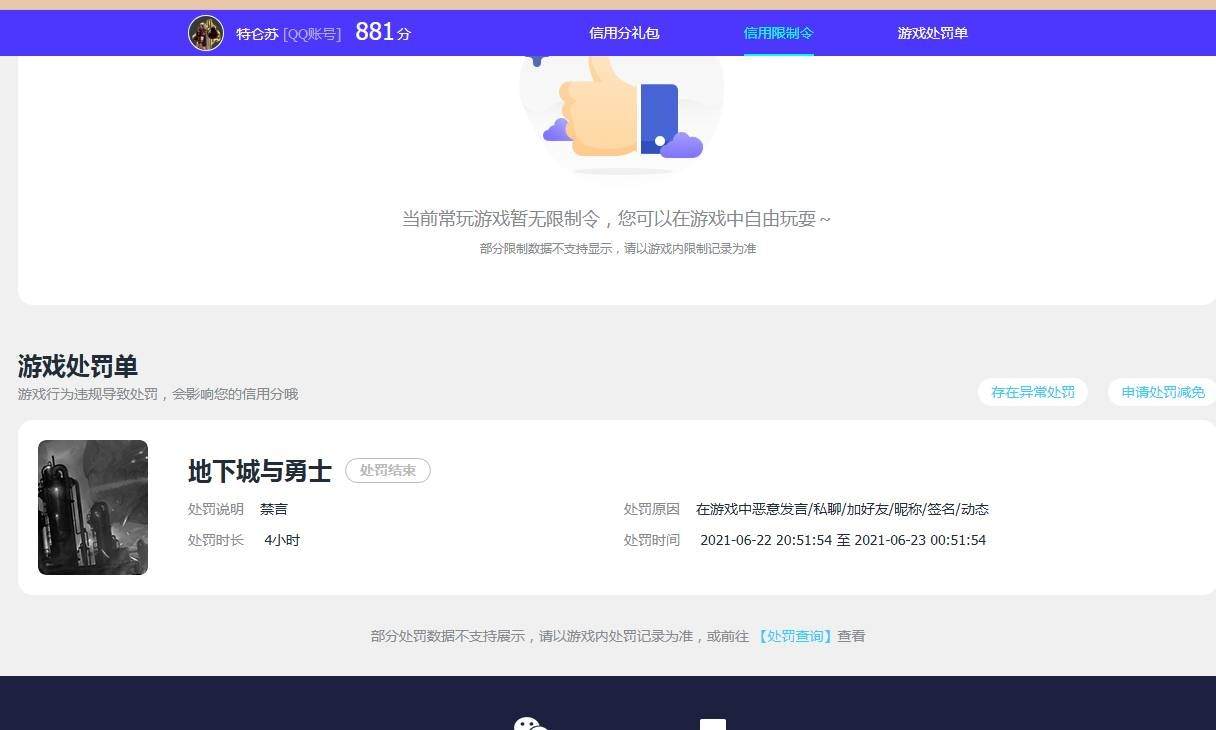Click the 881 credit score
Screen dimensions: 1216x730
pos(375,32)
